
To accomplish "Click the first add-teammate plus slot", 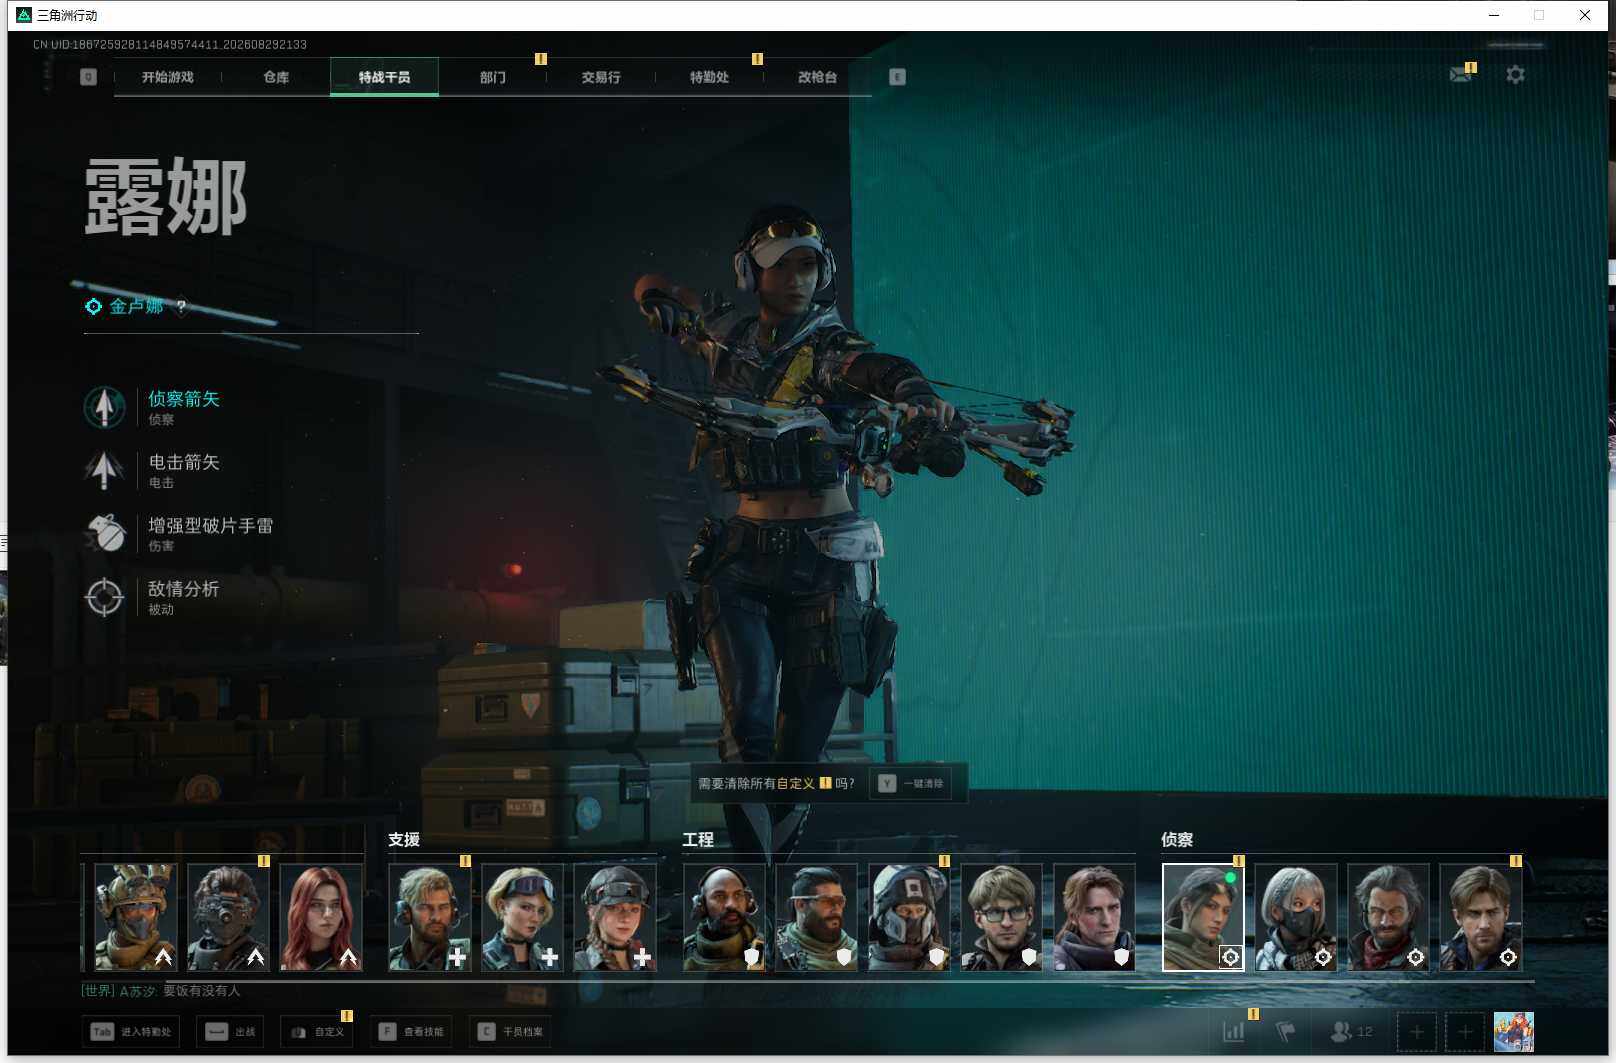I will click(x=1416, y=1031).
